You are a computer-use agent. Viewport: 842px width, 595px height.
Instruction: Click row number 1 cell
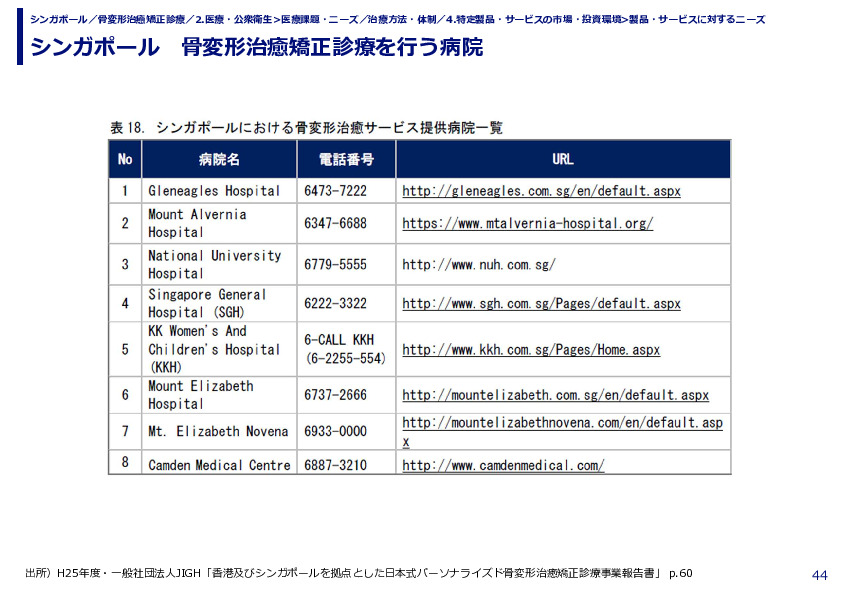click(125, 191)
